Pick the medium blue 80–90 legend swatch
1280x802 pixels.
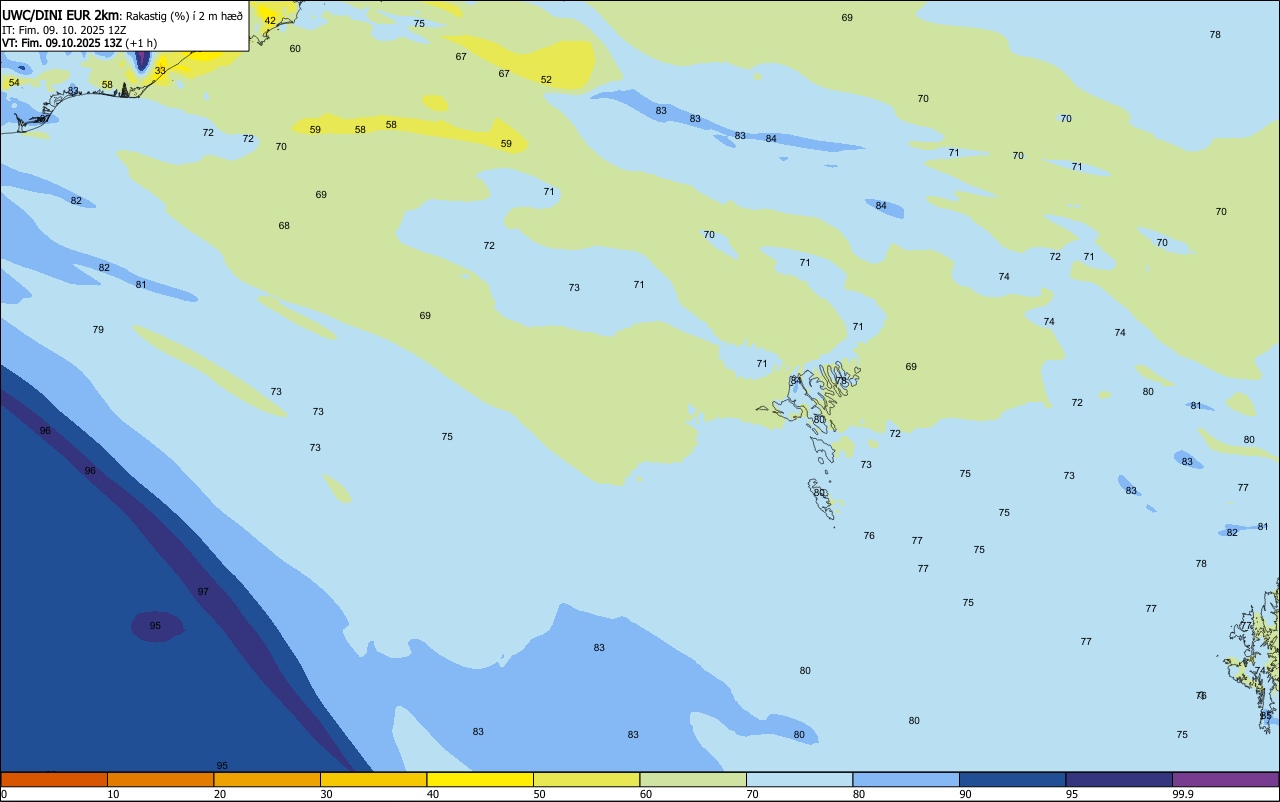point(906,779)
